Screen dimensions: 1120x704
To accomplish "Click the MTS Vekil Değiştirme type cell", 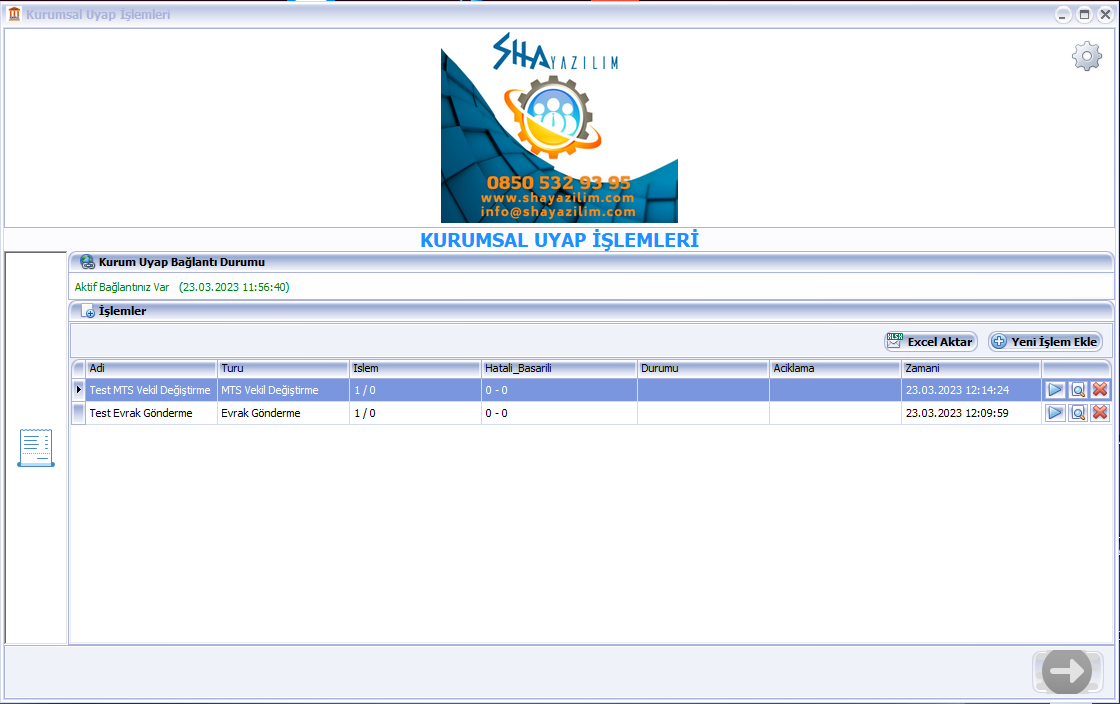I will (283, 390).
